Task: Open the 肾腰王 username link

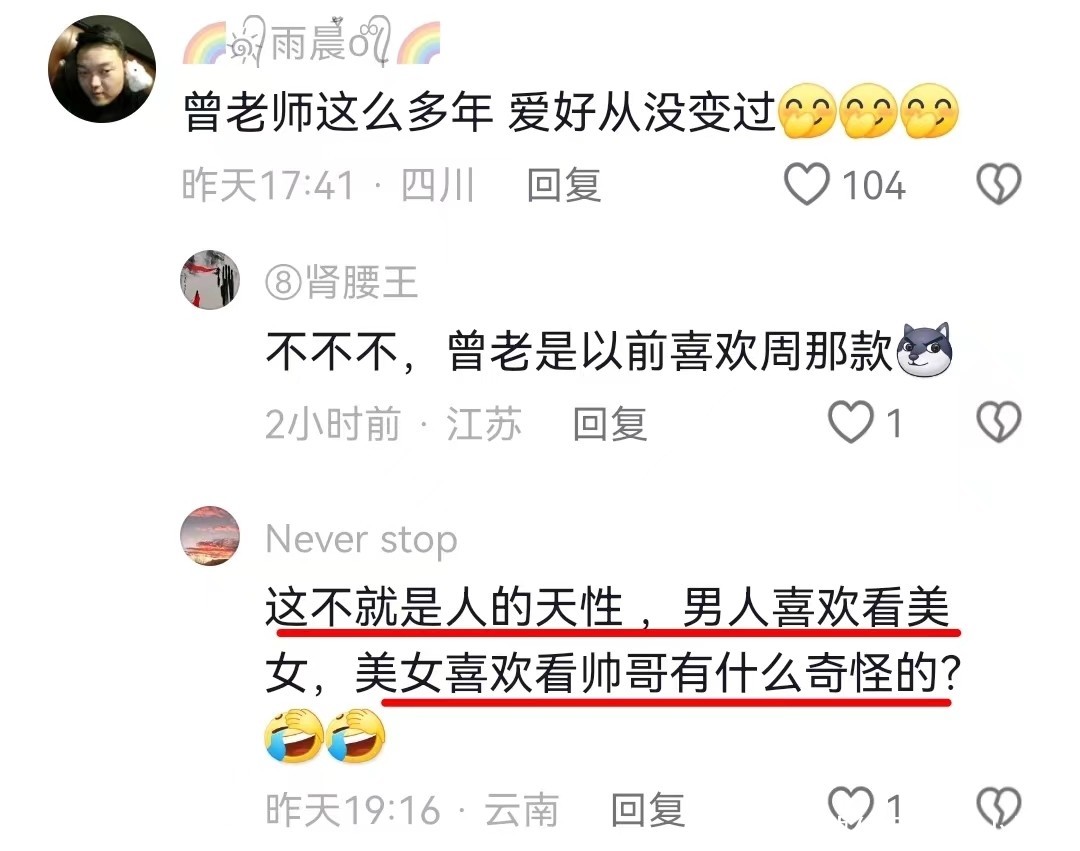Action: (342, 282)
